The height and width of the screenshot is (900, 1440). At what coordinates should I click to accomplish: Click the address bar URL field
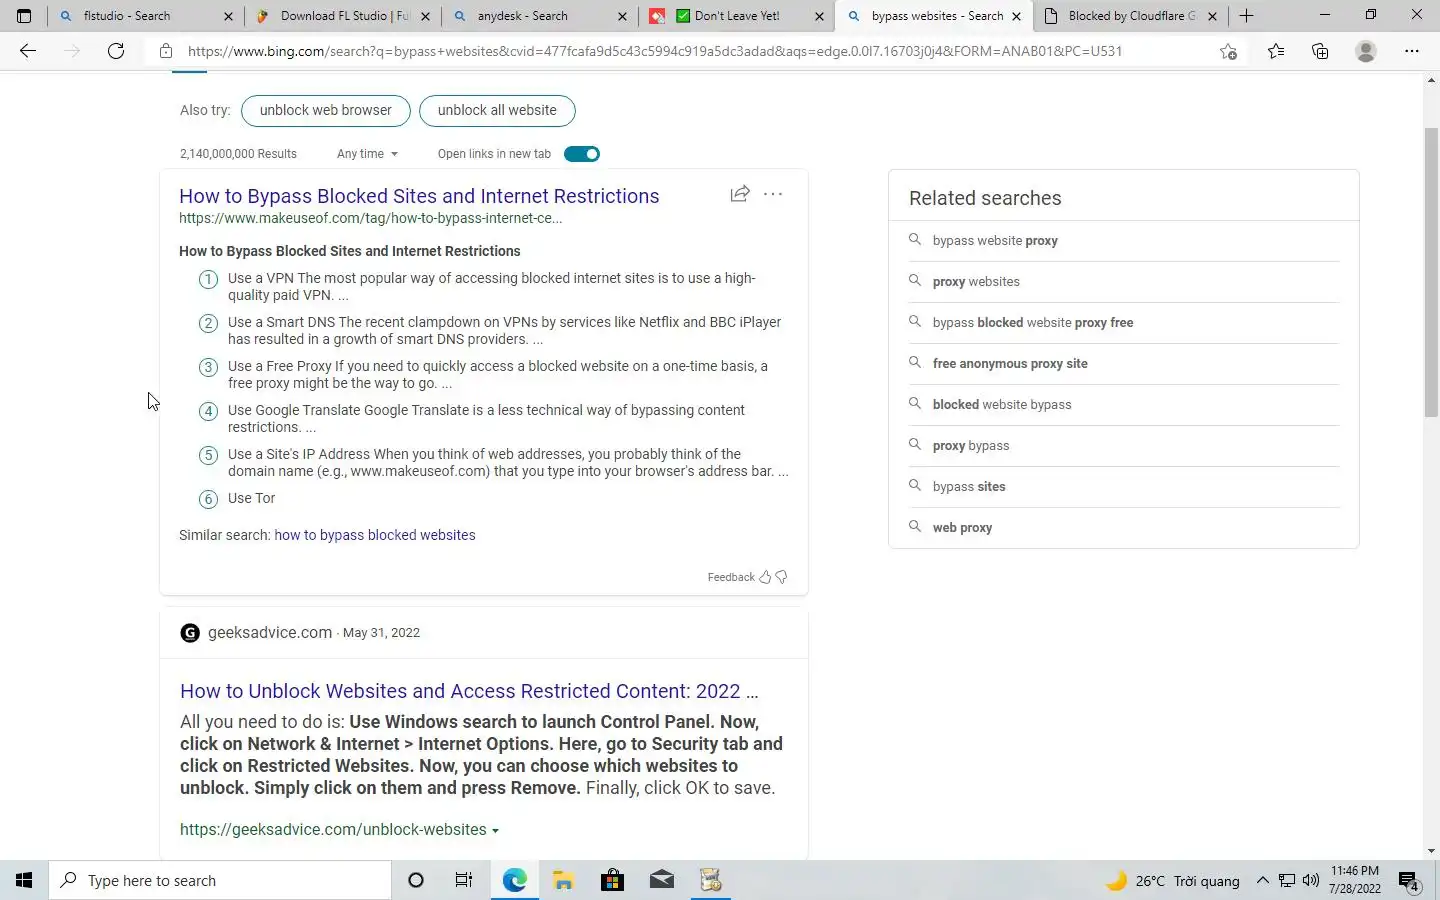655,51
